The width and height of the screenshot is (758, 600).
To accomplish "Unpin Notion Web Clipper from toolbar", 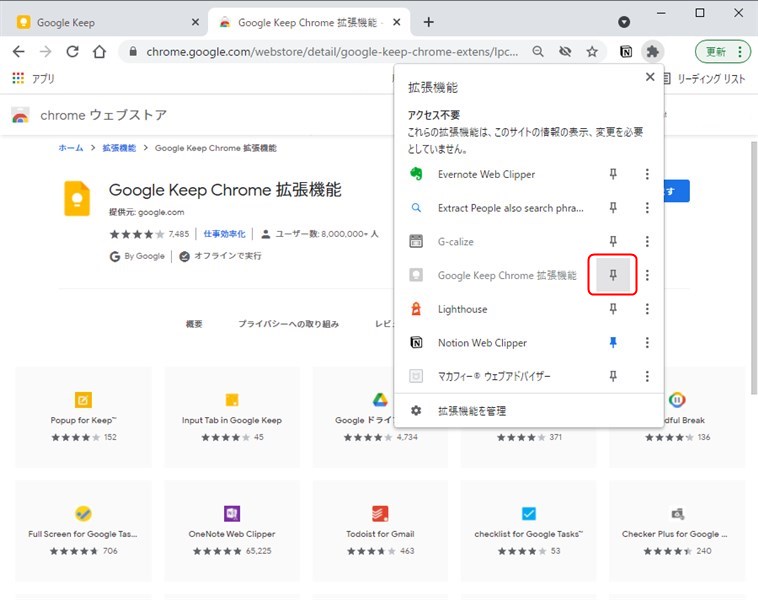I will pos(614,343).
